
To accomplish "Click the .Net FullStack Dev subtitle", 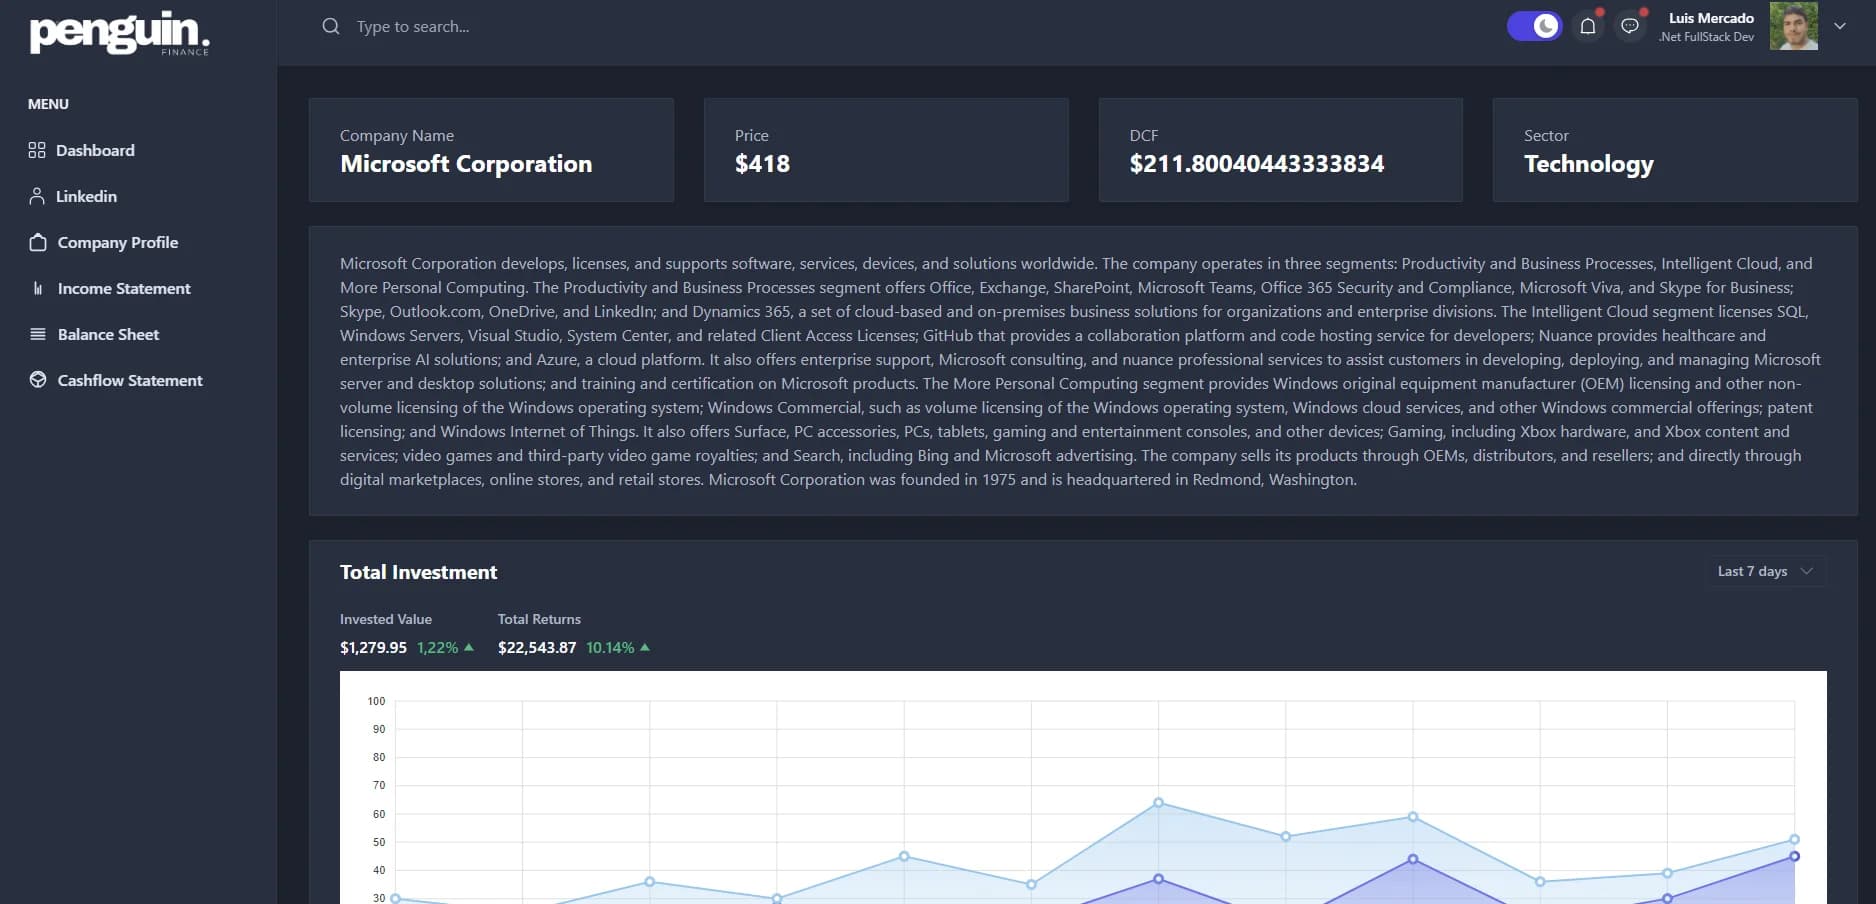I will (x=1706, y=37).
